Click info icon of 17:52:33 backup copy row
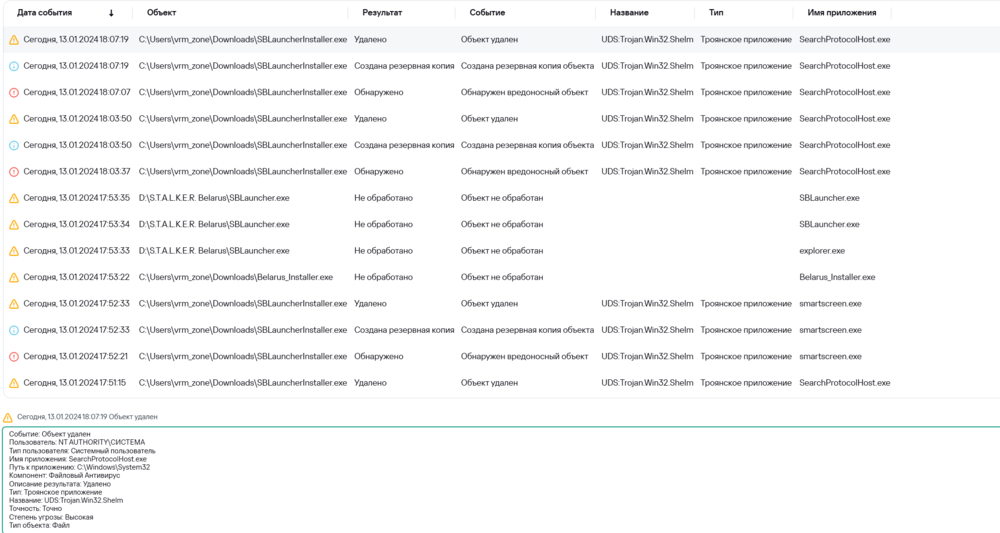The image size is (1000, 533). pos(14,330)
